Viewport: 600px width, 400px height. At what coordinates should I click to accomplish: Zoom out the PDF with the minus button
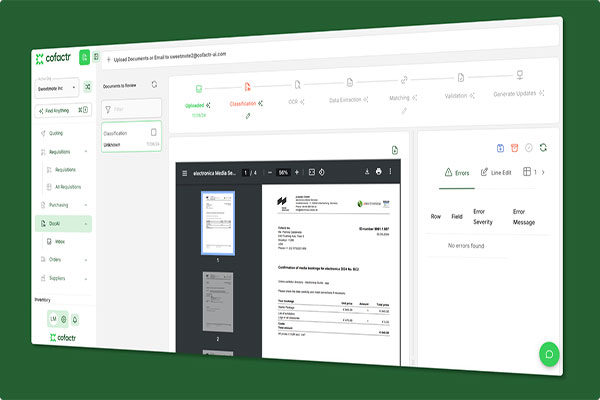tap(270, 173)
